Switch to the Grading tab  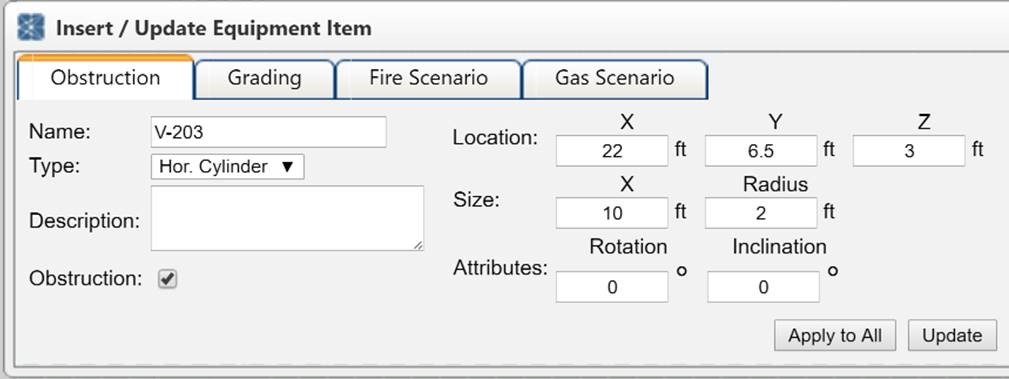(264, 79)
